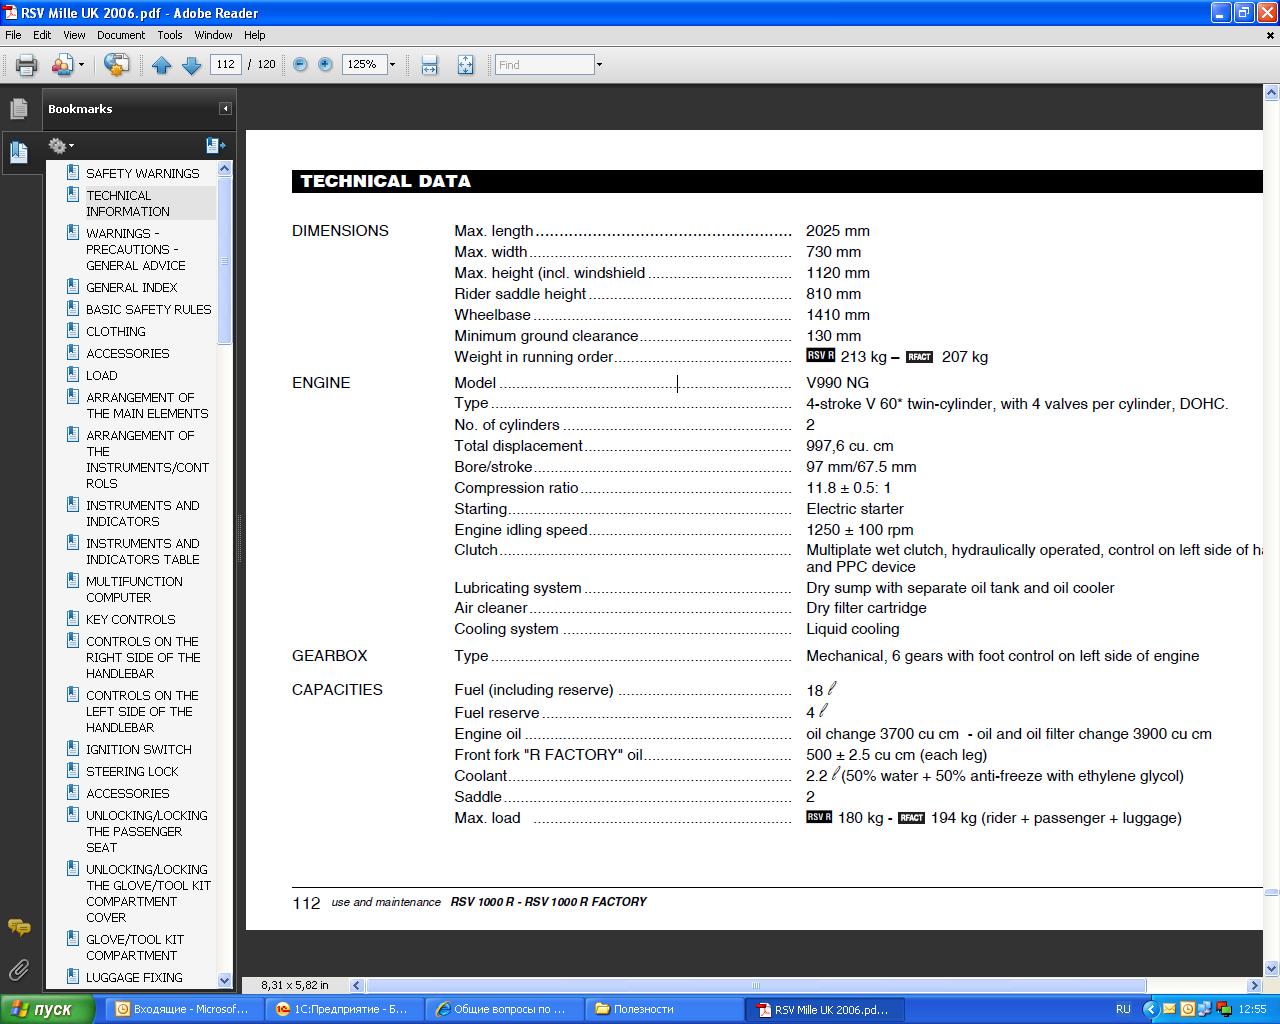1280x1024 pixels.
Task: Click the page number input field
Action: (225, 64)
